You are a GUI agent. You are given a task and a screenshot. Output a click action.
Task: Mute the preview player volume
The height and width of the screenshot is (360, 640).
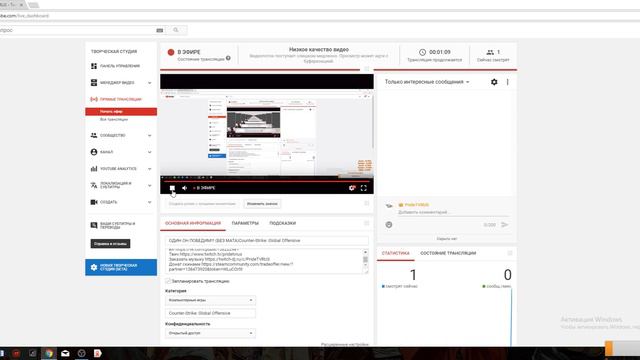click(x=184, y=188)
